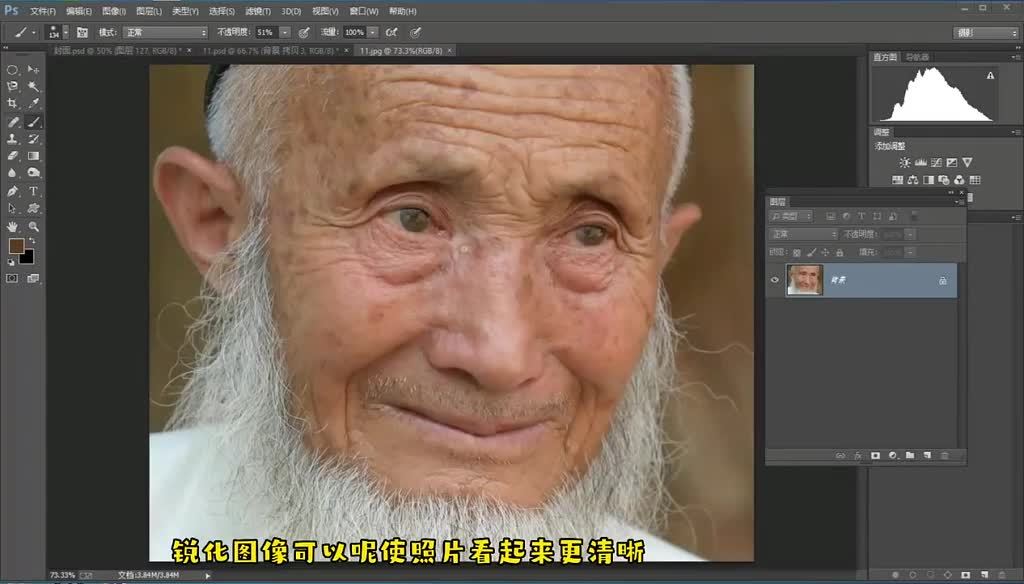Select the Pen tool
The image size is (1024, 584).
point(12,190)
